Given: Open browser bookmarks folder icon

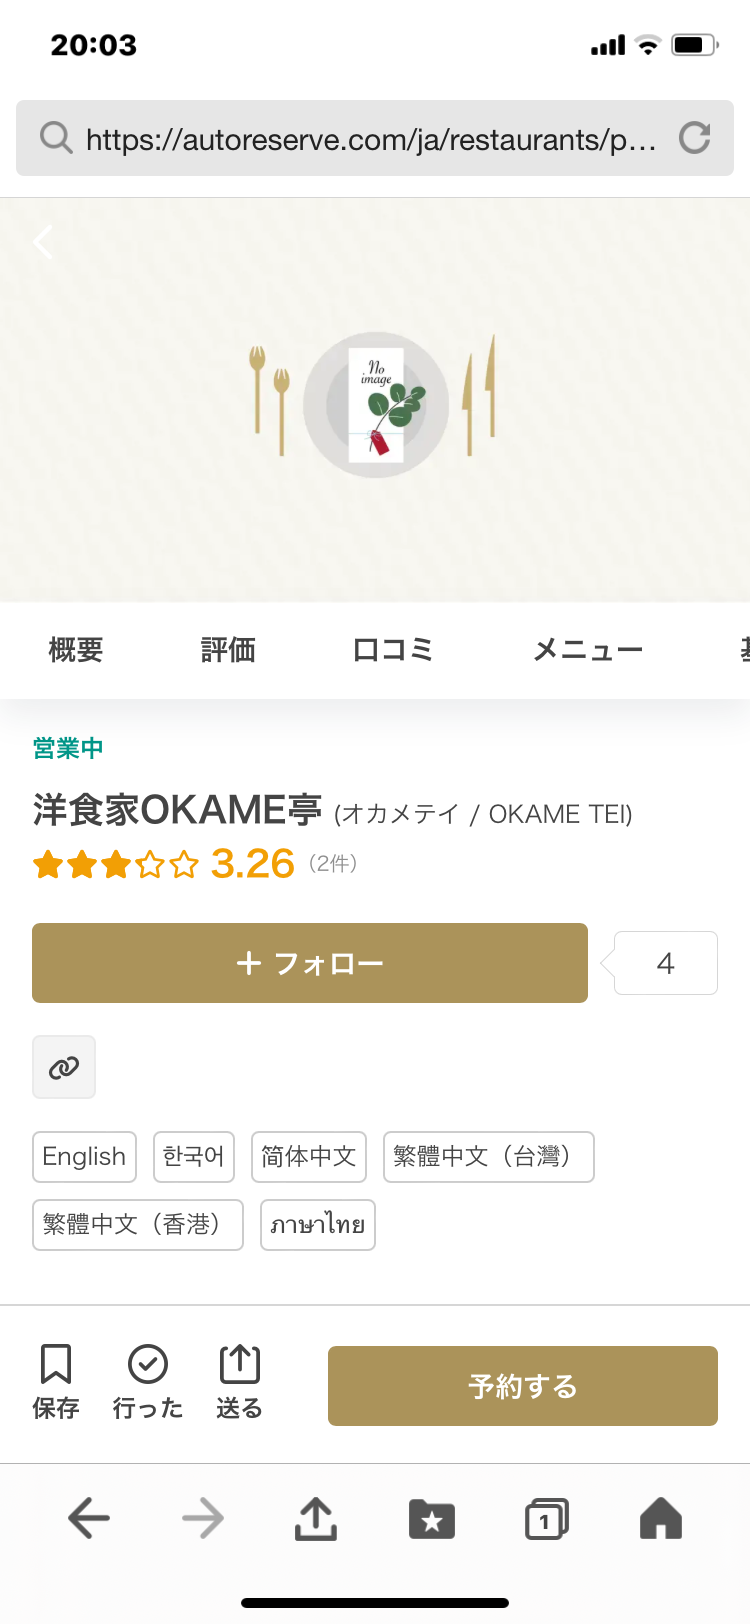Looking at the screenshot, I should pos(432,1519).
